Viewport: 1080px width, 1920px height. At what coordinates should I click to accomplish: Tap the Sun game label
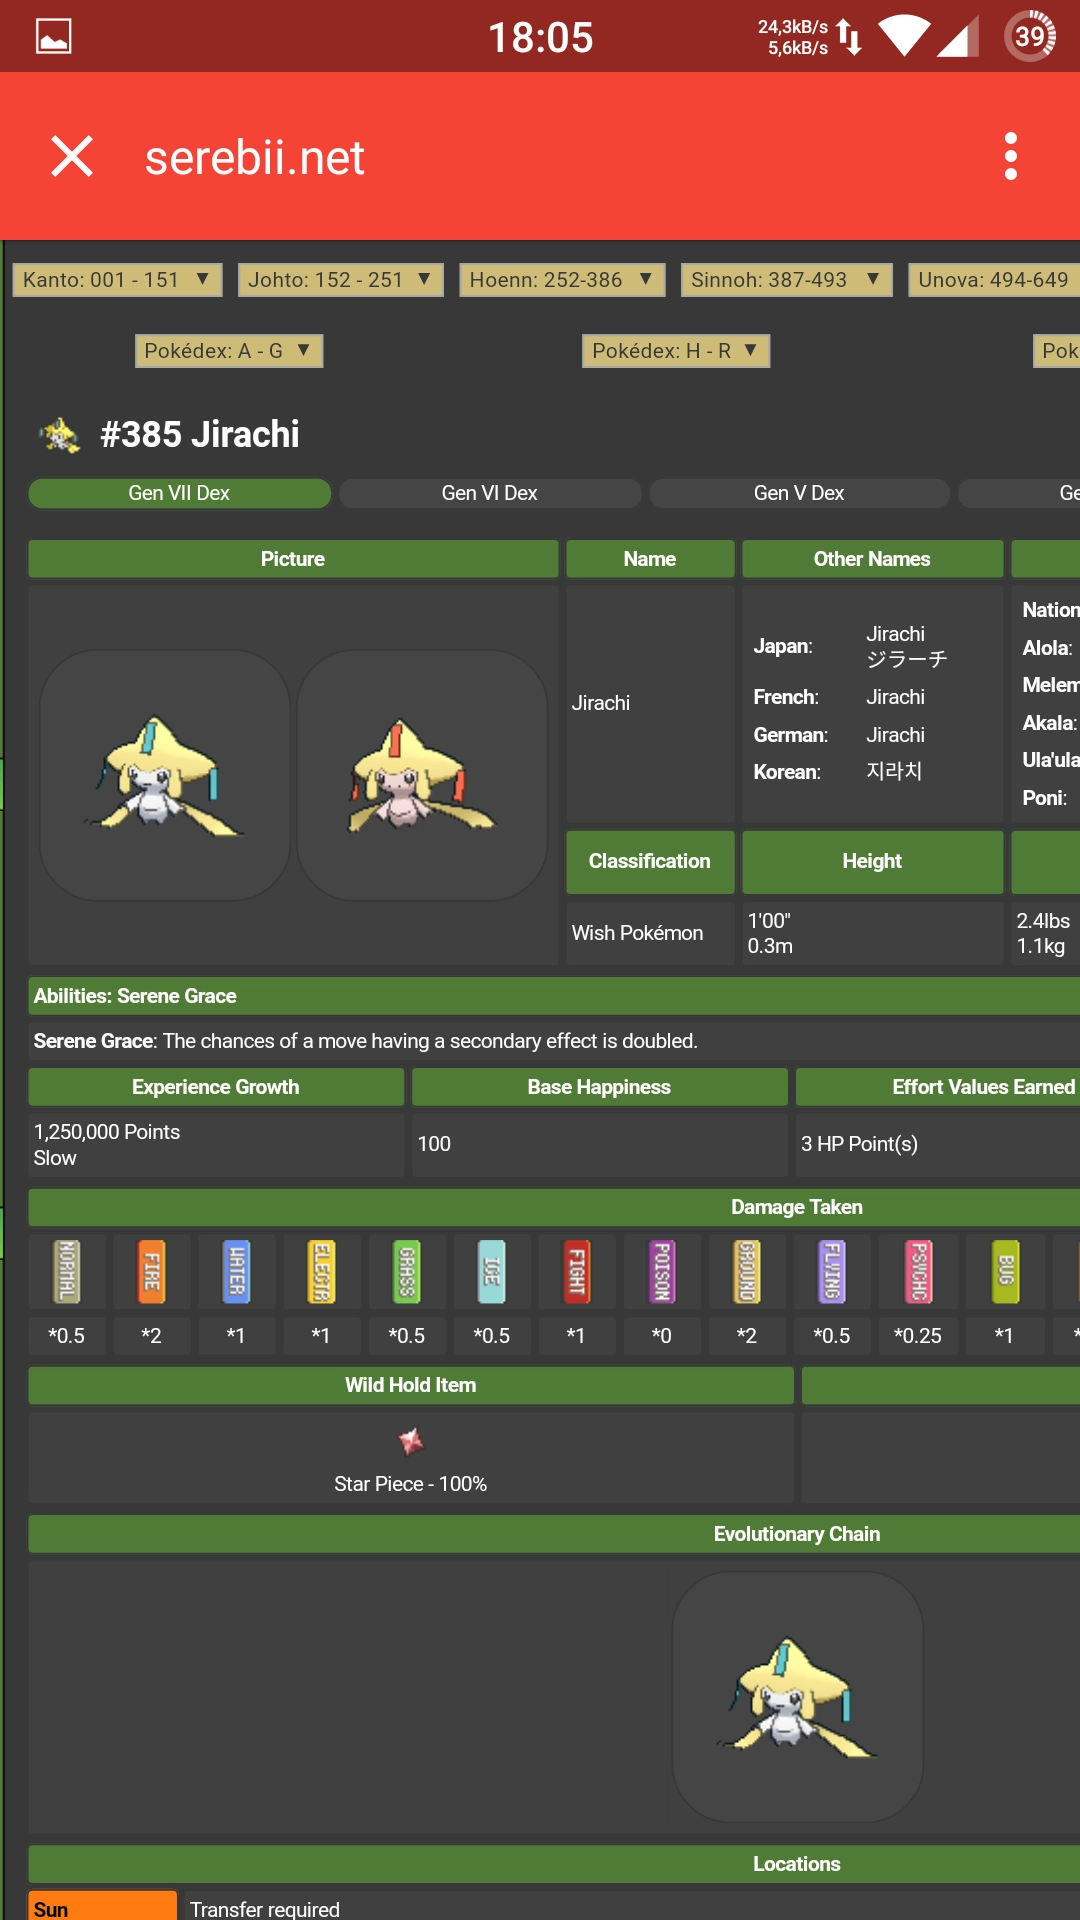(x=103, y=1906)
